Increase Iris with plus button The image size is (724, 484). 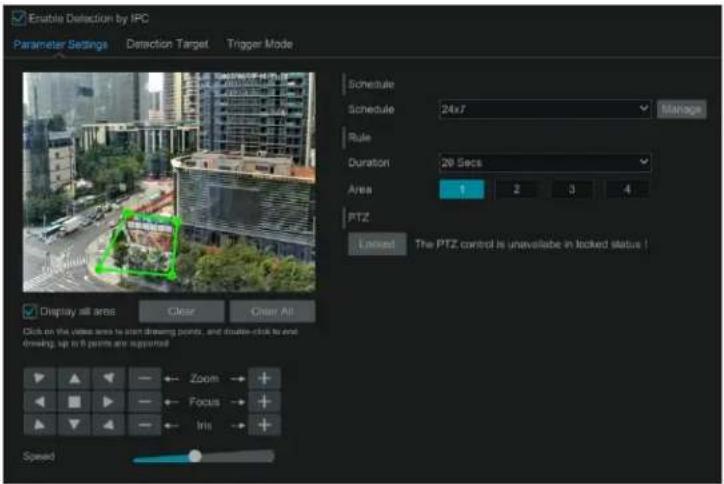click(264, 425)
